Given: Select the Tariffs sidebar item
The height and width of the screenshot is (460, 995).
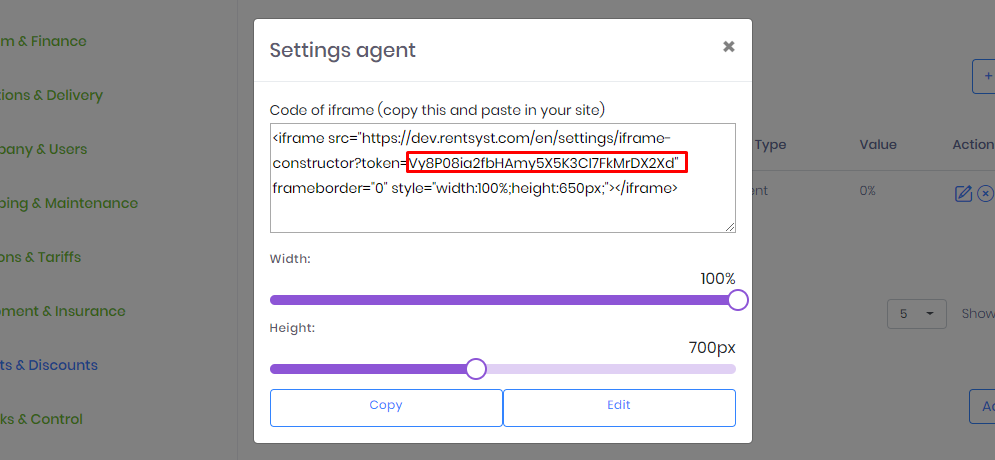Looking at the screenshot, I should 41,257.
